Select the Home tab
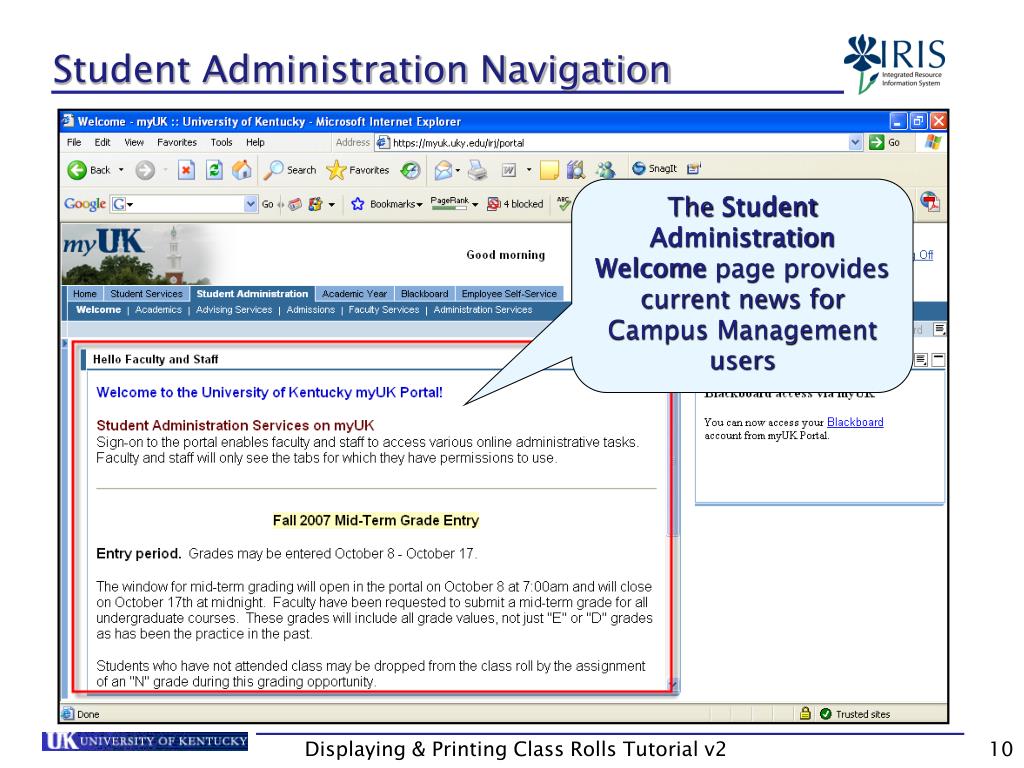Viewport: 1024px width, 768px height. [85, 294]
